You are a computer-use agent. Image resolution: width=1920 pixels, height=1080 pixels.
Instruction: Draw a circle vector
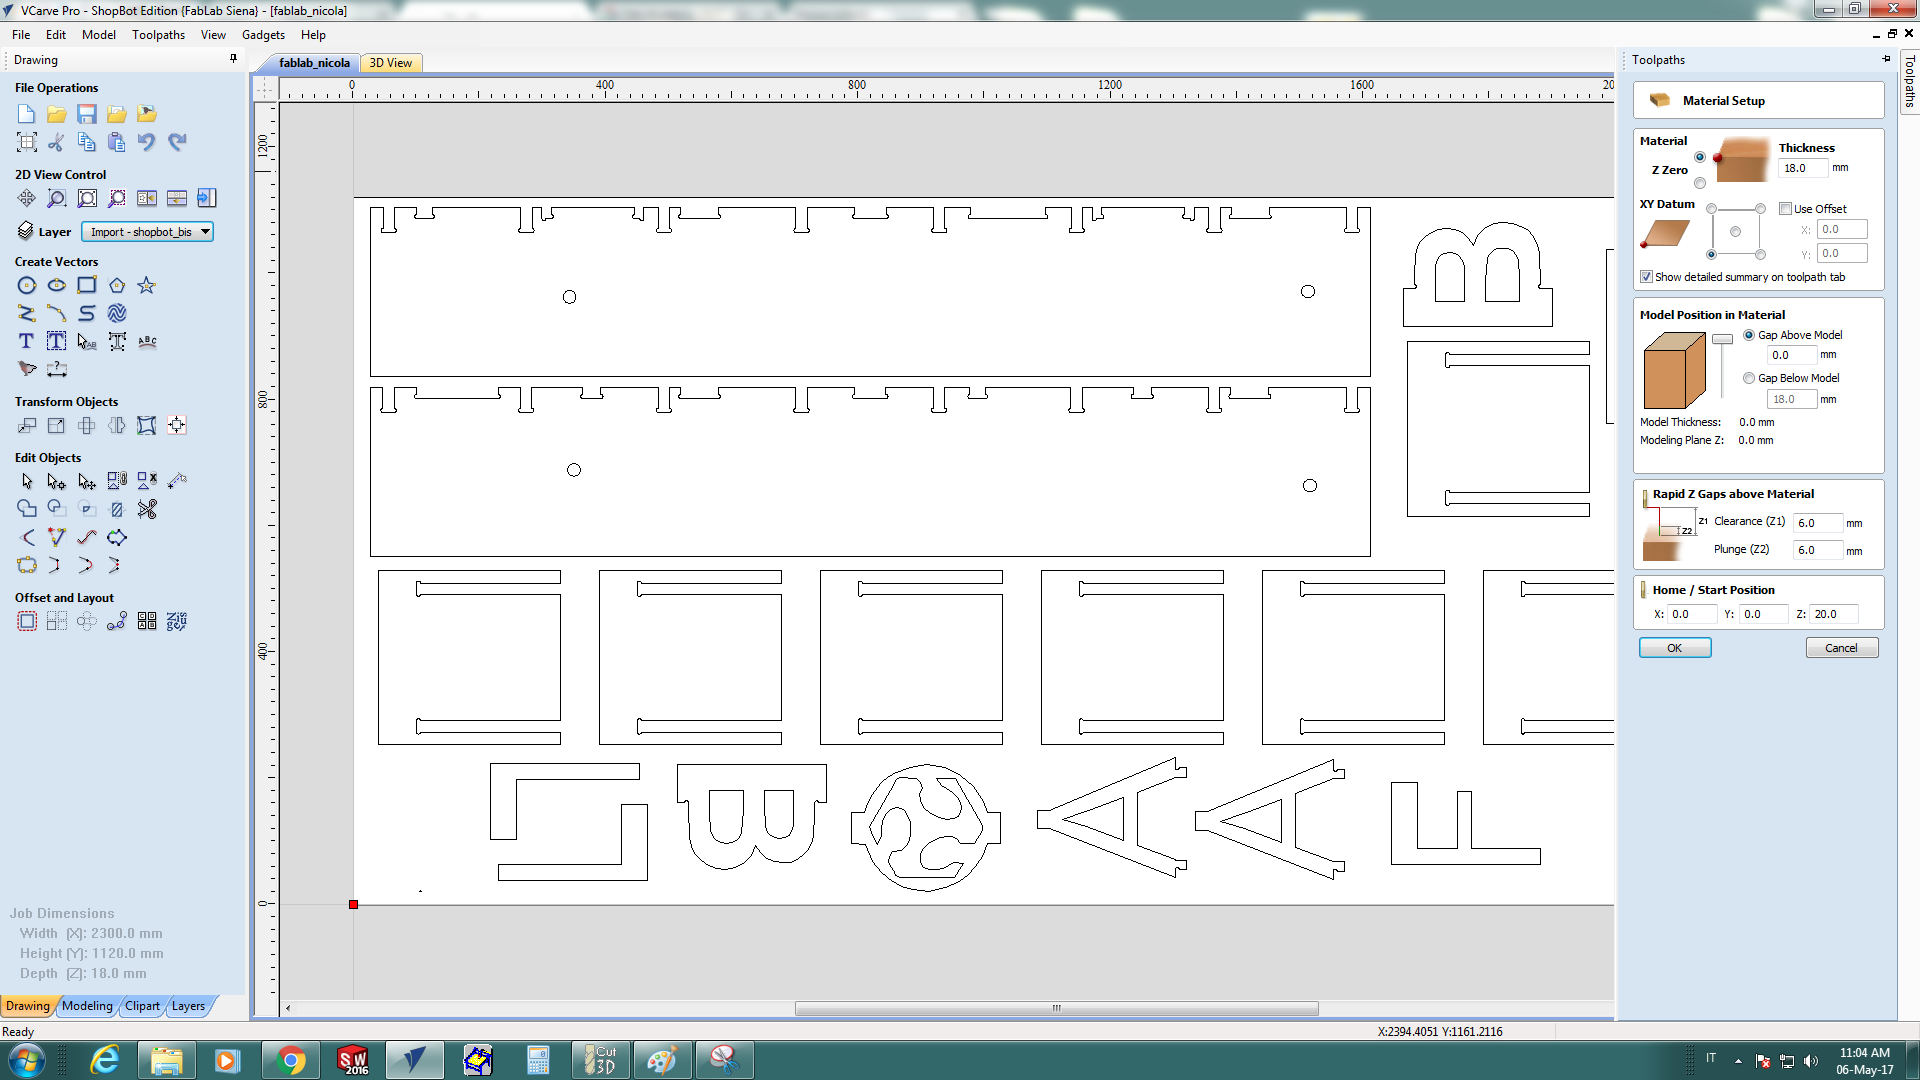pyautogui.click(x=27, y=286)
